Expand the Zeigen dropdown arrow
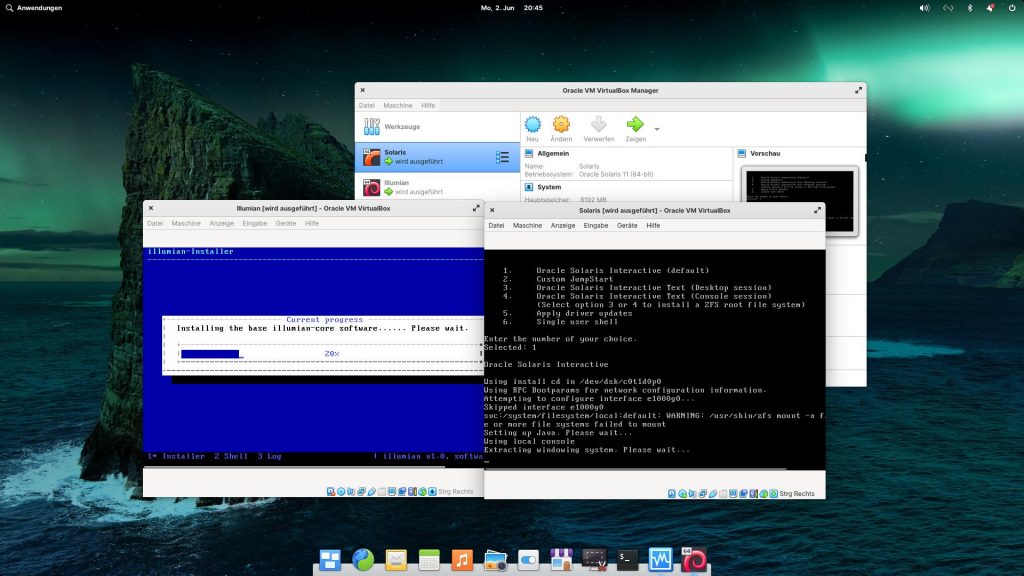 [x=657, y=129]
